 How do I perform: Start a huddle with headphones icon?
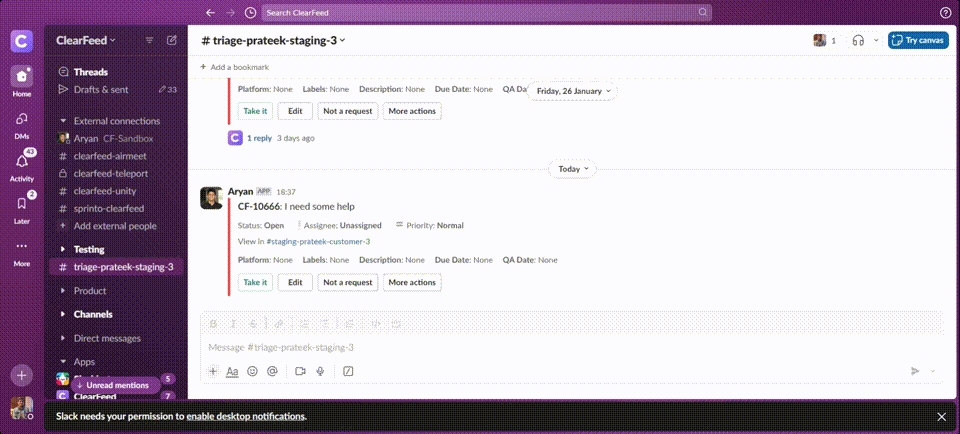click(857, 40)
